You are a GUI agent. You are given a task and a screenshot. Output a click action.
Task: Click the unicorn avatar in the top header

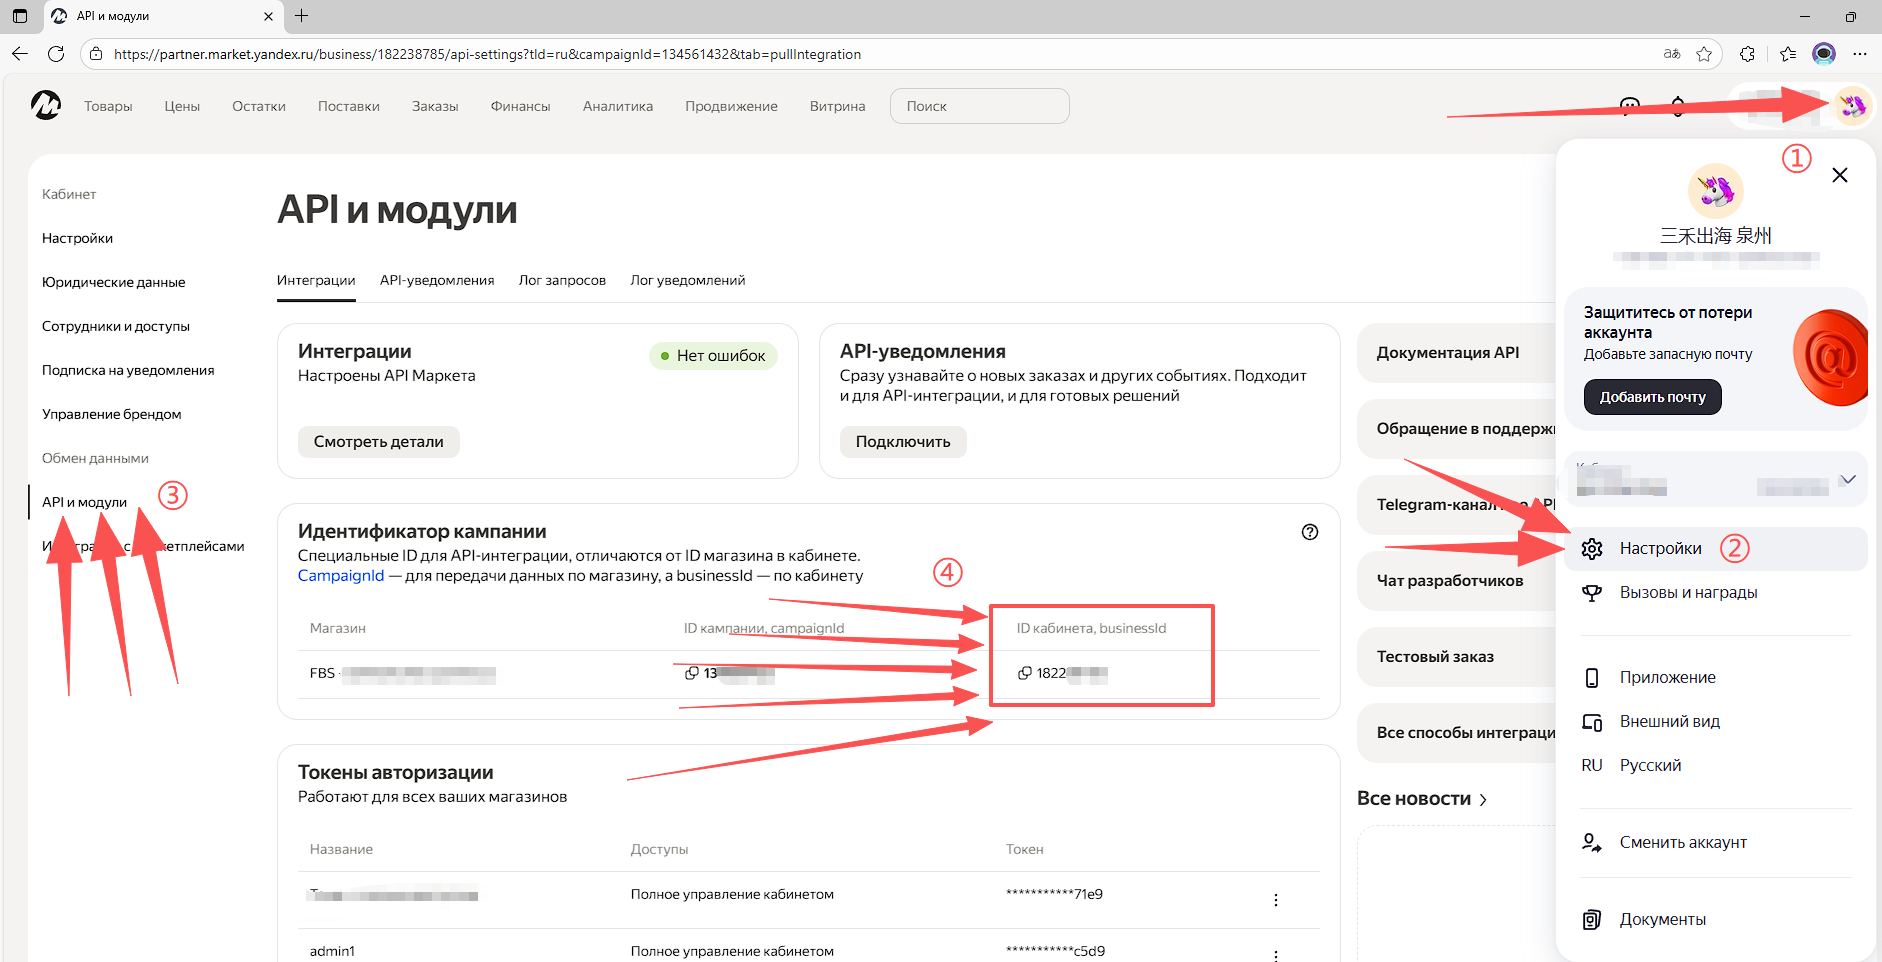pos(1853,106)
